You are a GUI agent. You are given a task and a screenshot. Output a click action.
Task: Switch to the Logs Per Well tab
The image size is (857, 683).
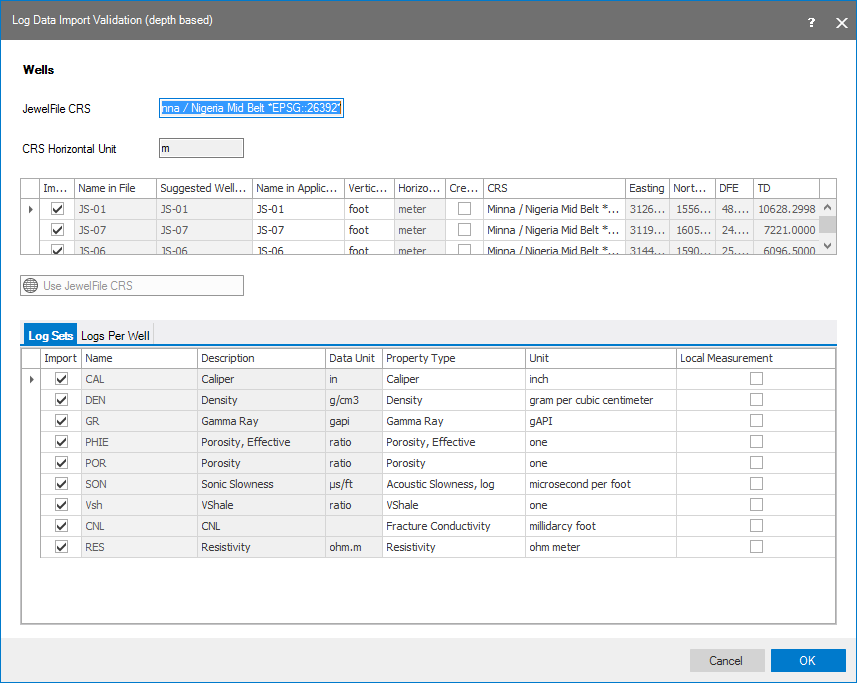click(x=115, y=336)
